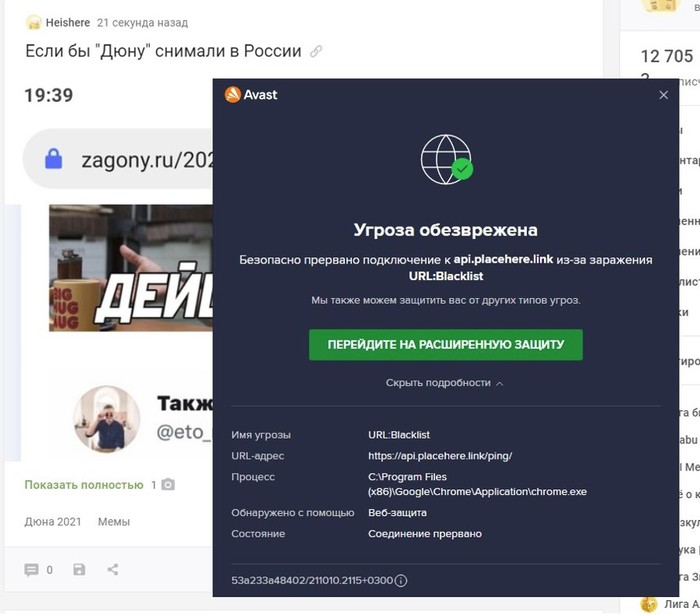Click the globe with checkmark icon

(x=446, y=159)
